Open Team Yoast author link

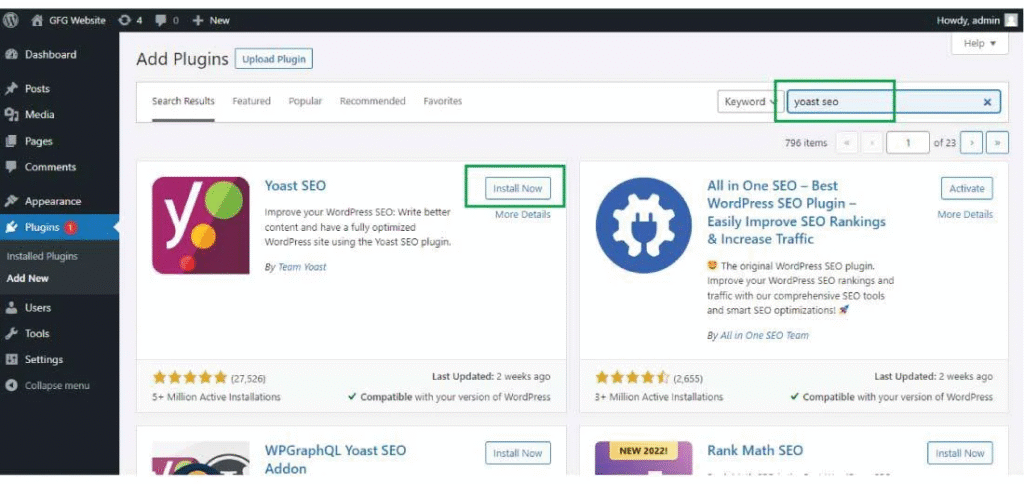302,267
